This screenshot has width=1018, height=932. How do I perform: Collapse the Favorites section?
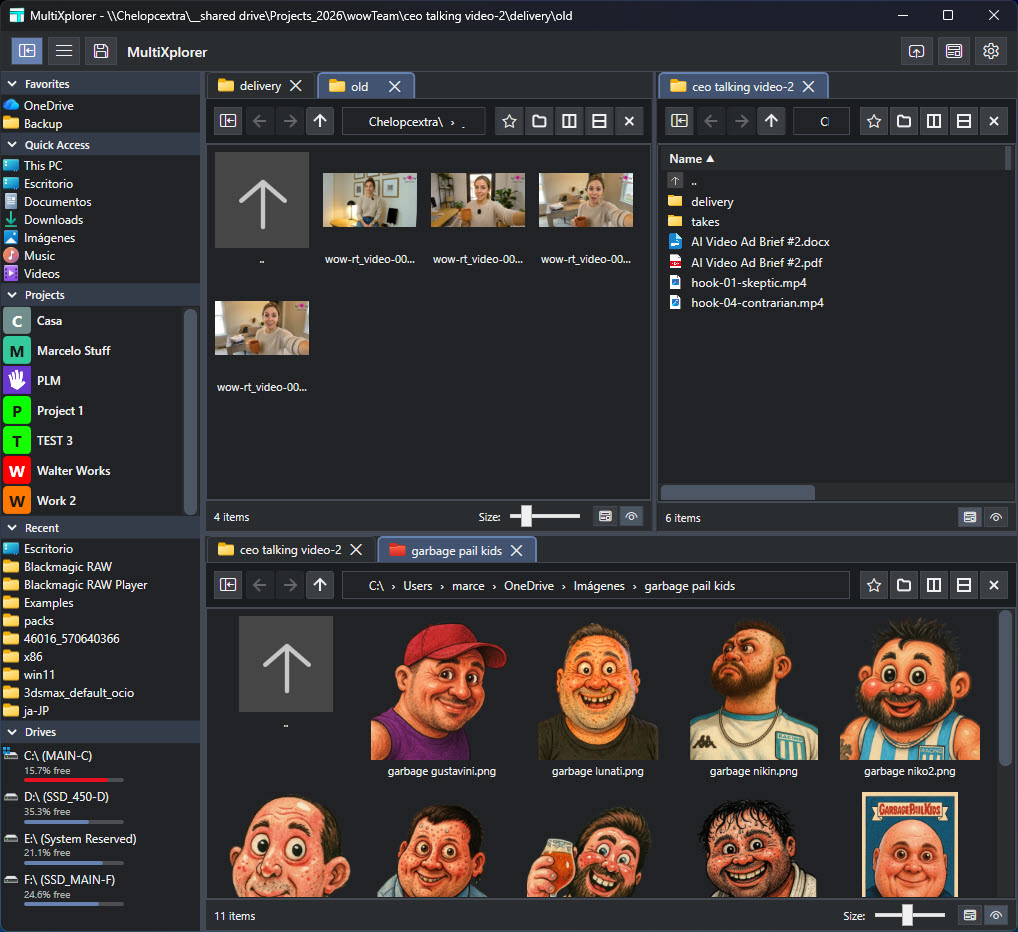tap(12, 84)
